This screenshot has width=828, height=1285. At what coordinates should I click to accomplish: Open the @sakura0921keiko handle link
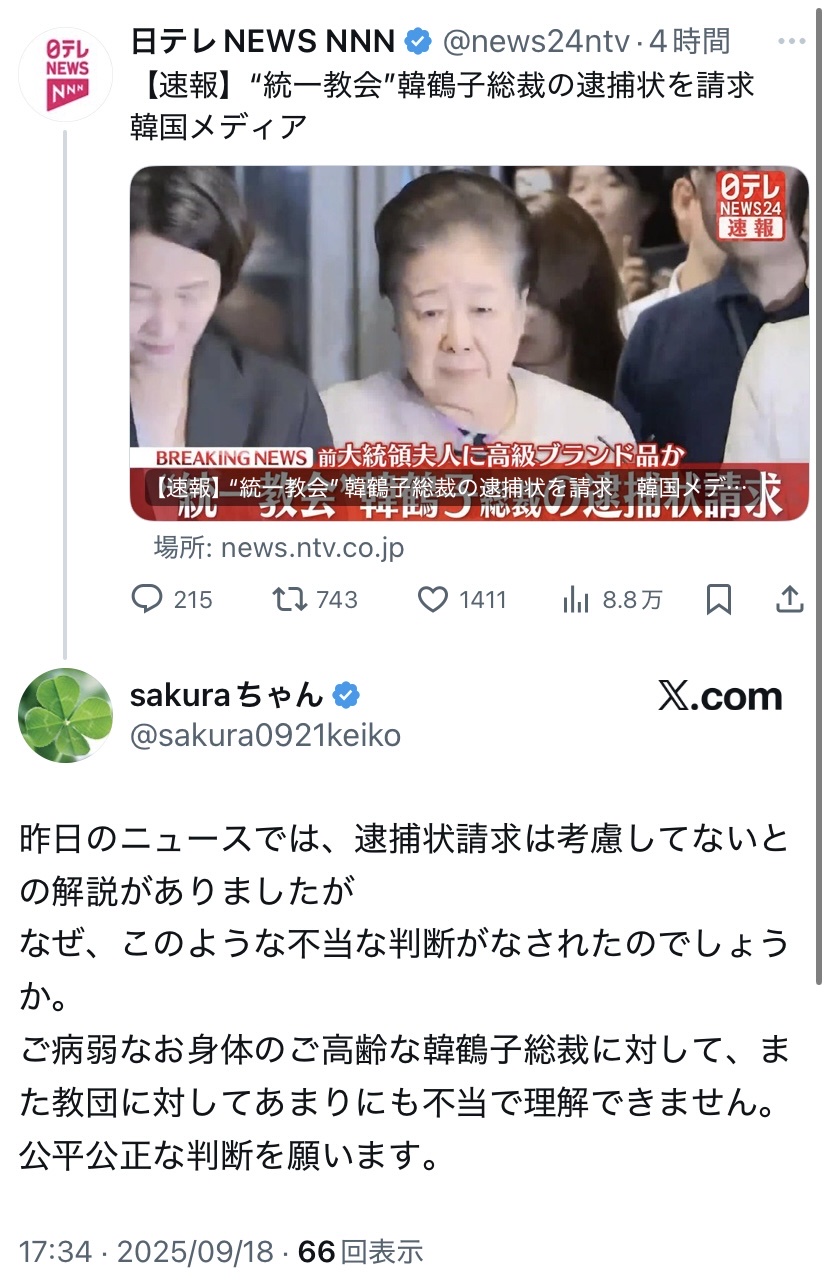point(266,736)
